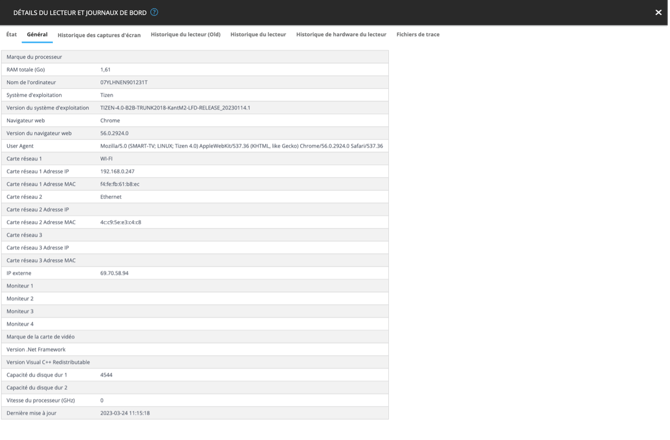The width and height of the screenshot is (670, 440).
Task: Click the Moniteur 4 row label
Action: 20,324
